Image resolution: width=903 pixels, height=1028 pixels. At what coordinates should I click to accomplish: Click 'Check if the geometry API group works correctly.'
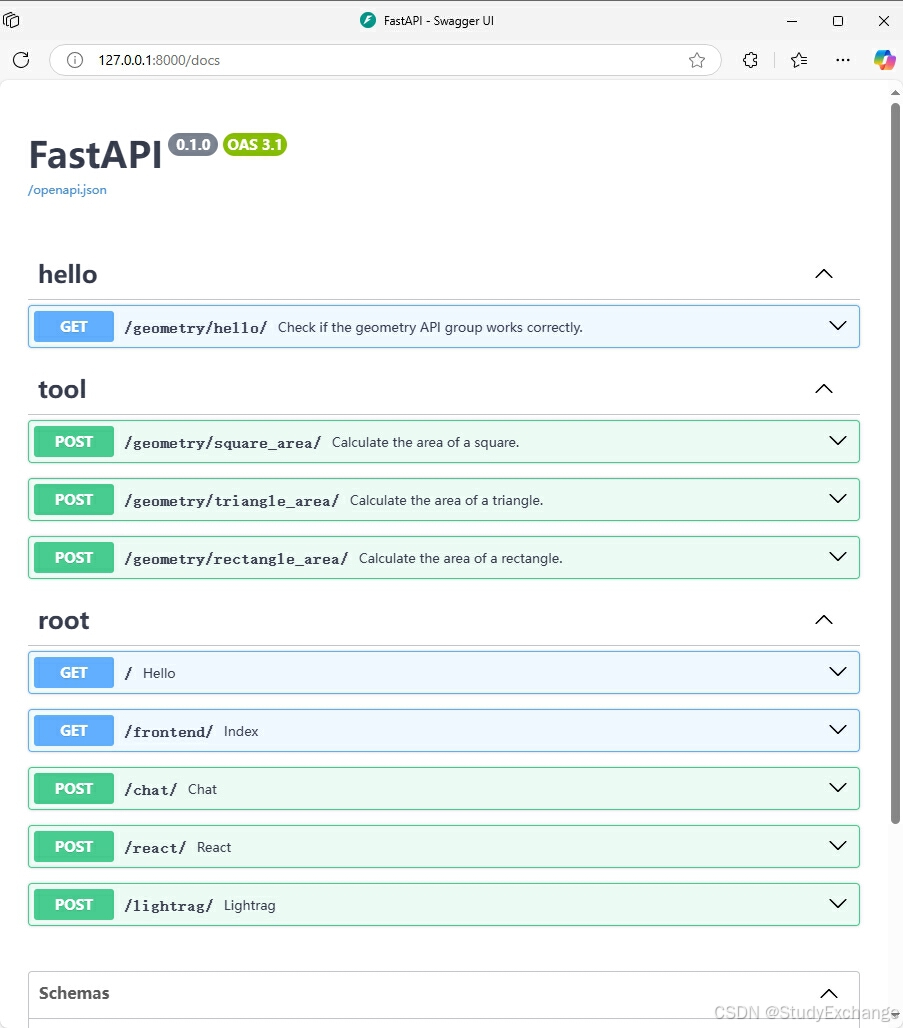[x=430, y=327]
